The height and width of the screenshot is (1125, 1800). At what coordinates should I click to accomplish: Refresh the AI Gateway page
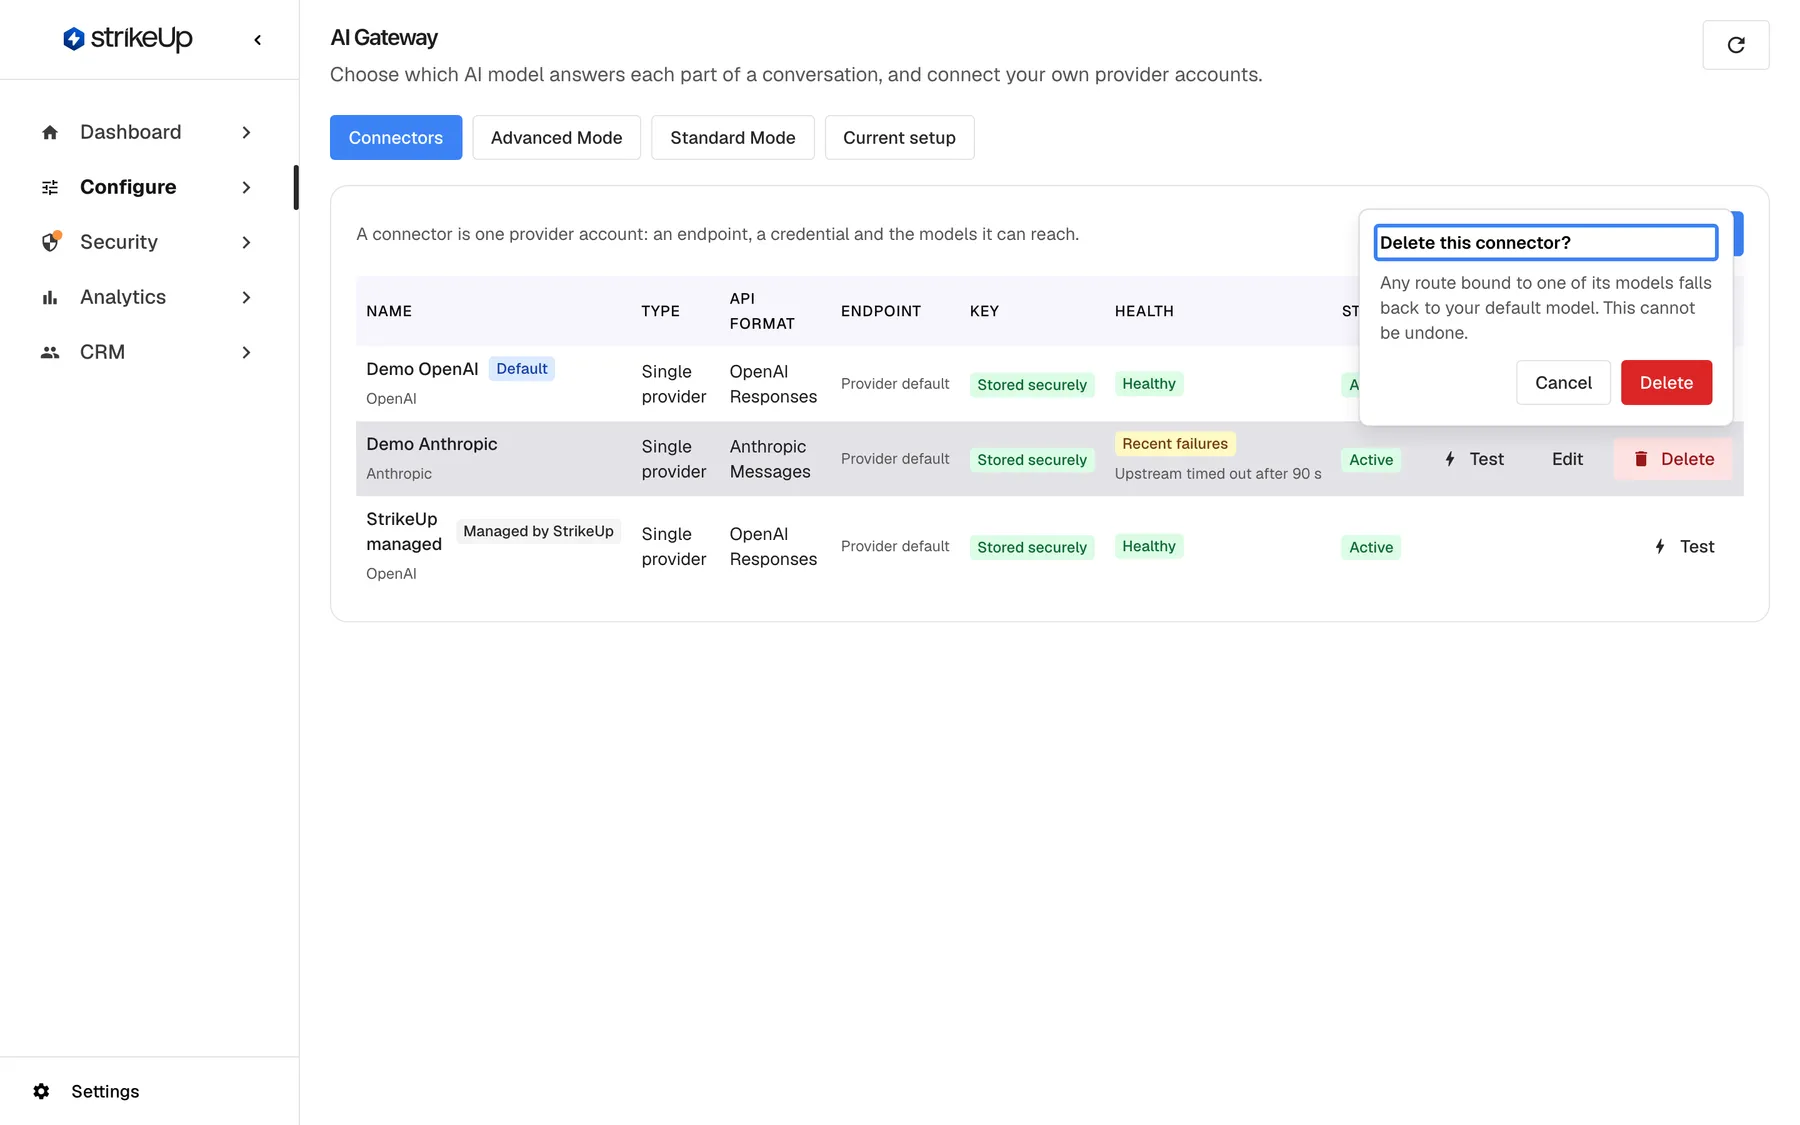(1736, 45)
